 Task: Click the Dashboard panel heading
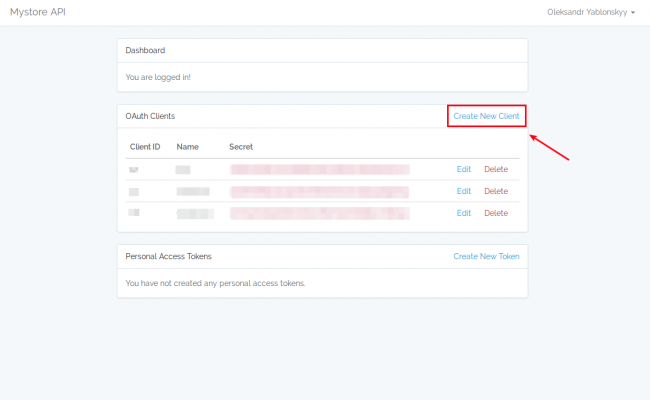pos(145,50)
